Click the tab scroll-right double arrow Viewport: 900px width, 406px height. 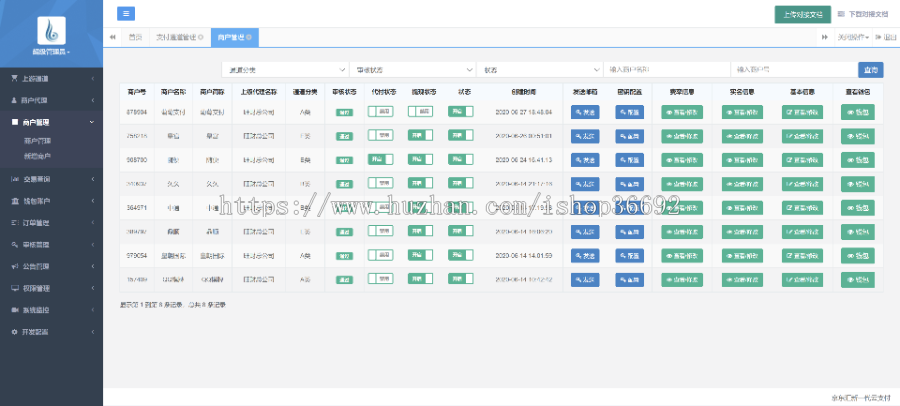coord(826,37)
